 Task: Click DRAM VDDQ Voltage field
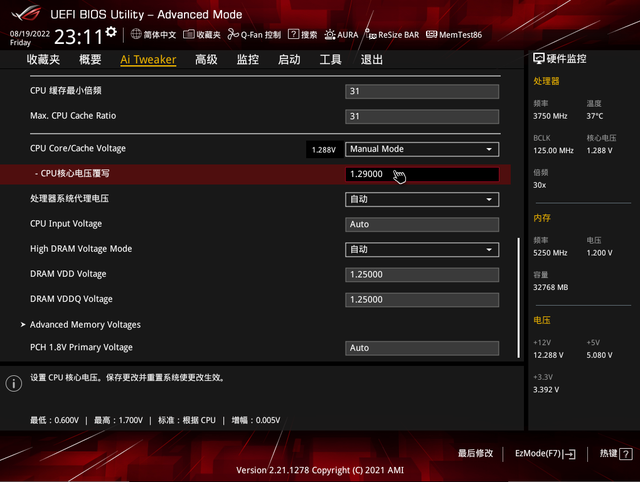(x=422, y=300)
